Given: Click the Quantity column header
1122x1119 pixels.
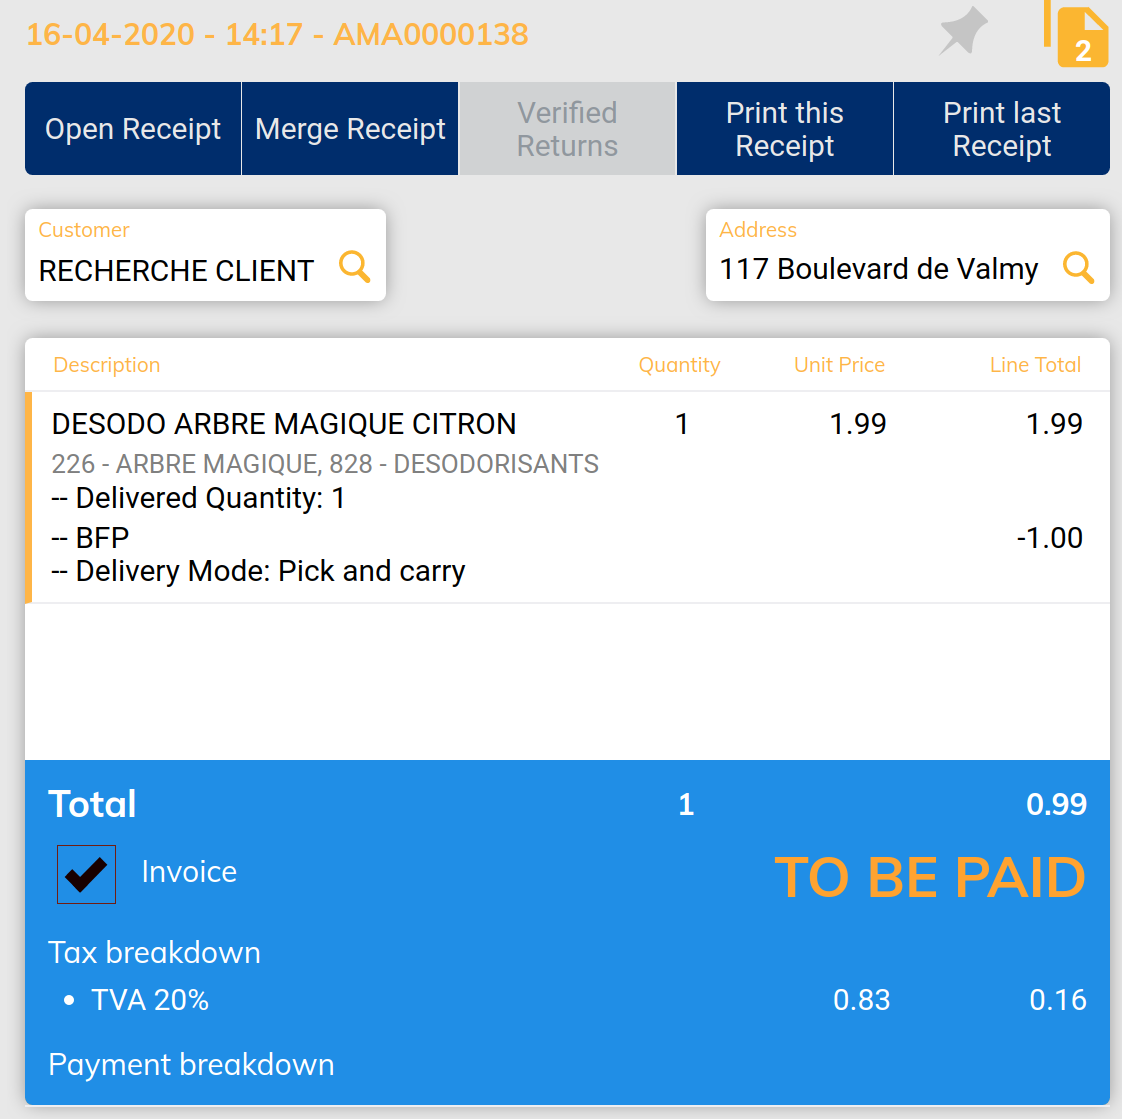Looking at the screenshot, I should coord(679,365).
